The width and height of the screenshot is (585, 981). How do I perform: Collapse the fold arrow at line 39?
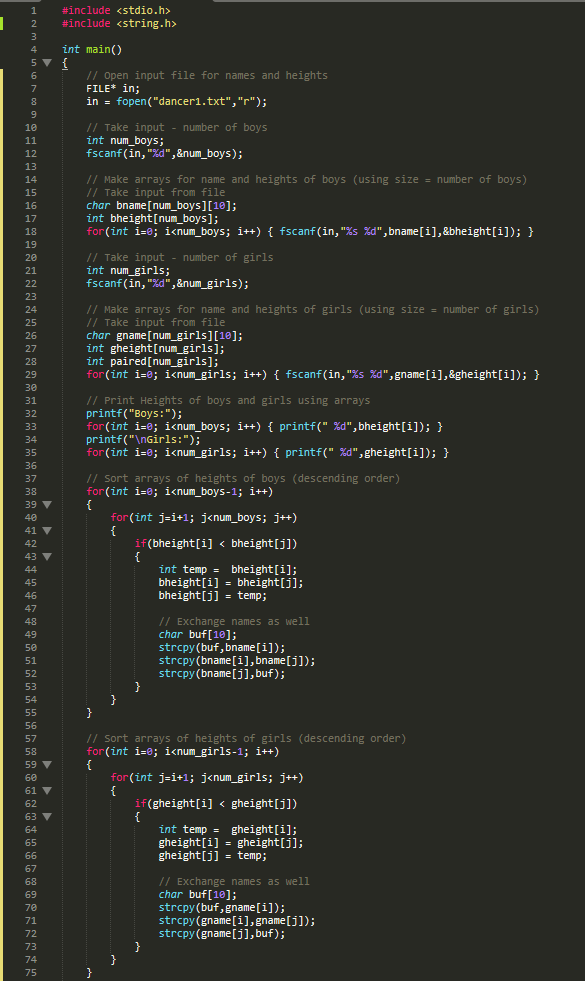(47, 504)
